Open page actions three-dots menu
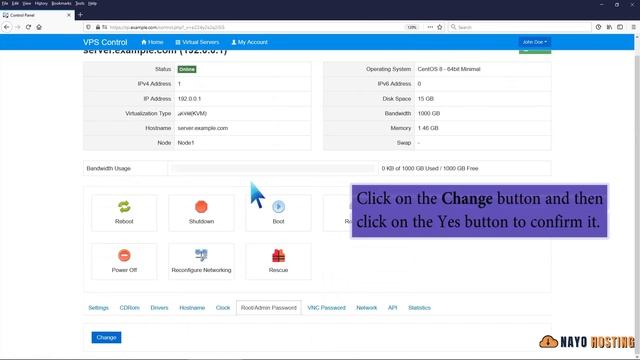 click(430, 27)
